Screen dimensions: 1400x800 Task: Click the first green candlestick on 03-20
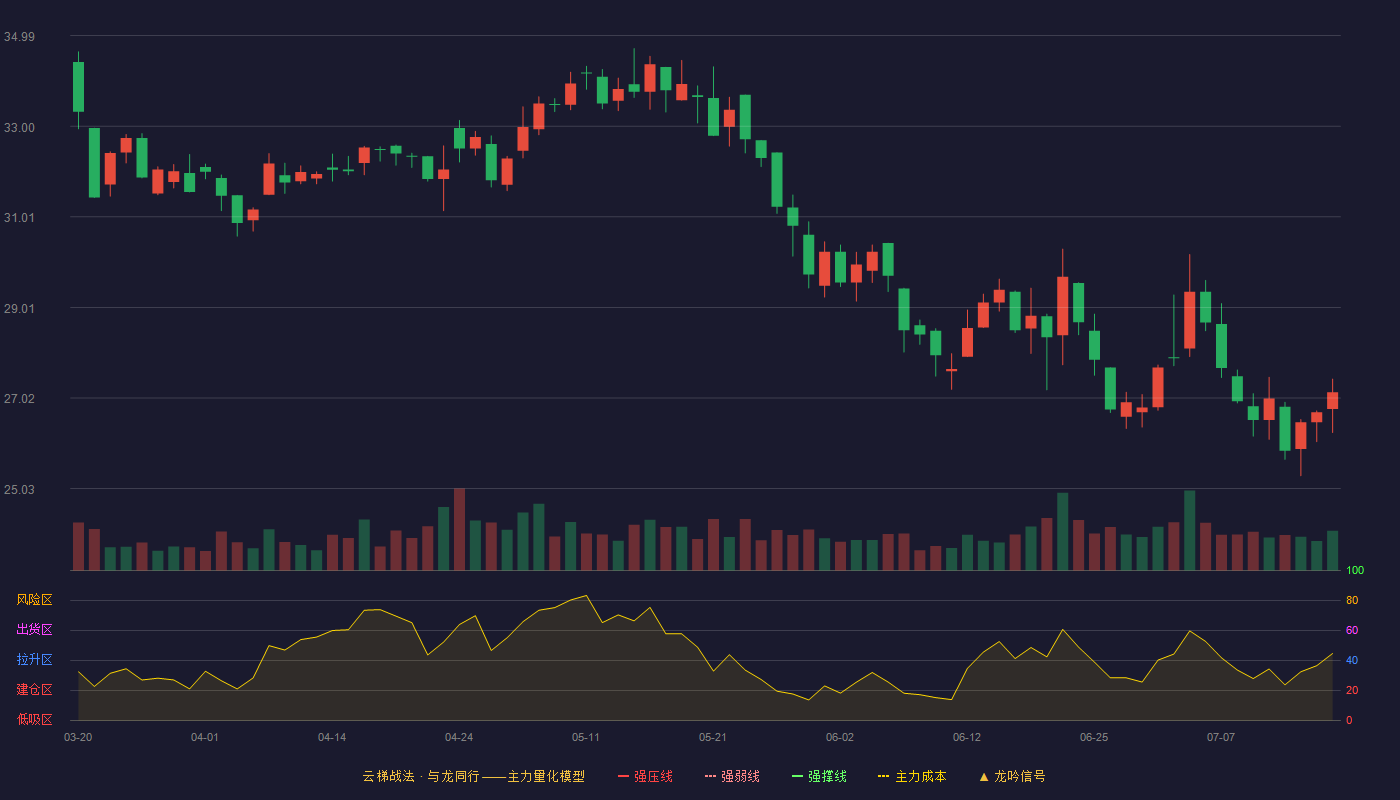click(x=78, y=87)
